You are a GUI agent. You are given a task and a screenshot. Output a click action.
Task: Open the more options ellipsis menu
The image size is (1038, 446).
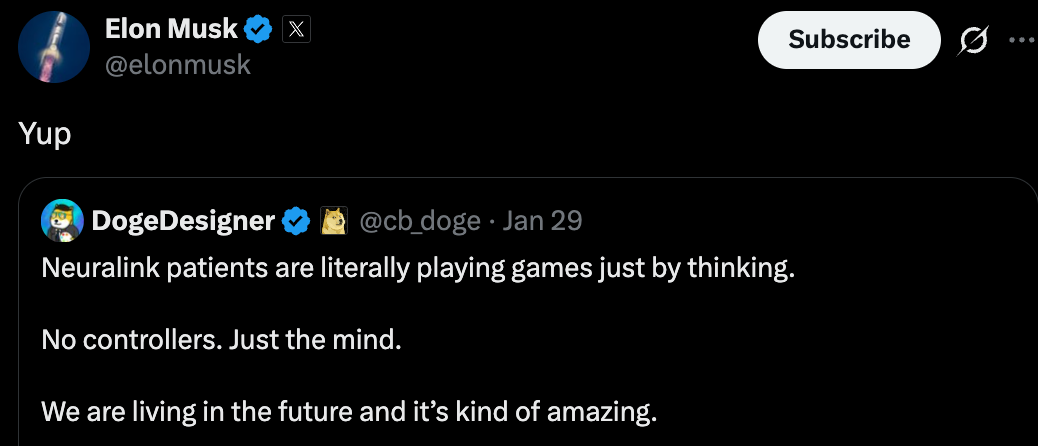point(1021,40)
